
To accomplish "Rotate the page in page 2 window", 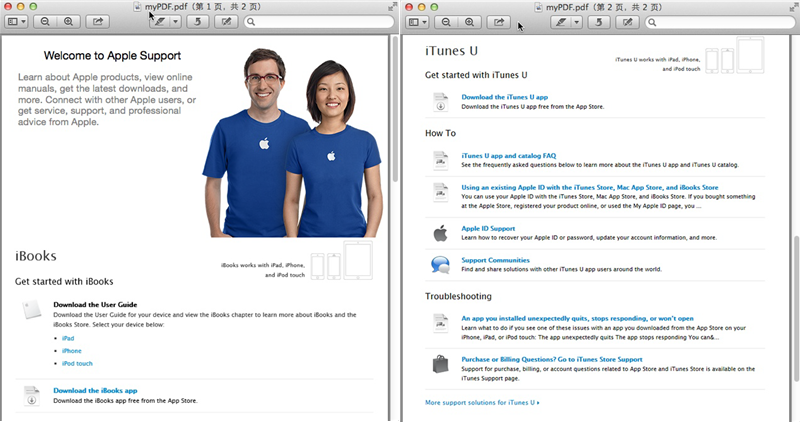I will coord(597,21).
